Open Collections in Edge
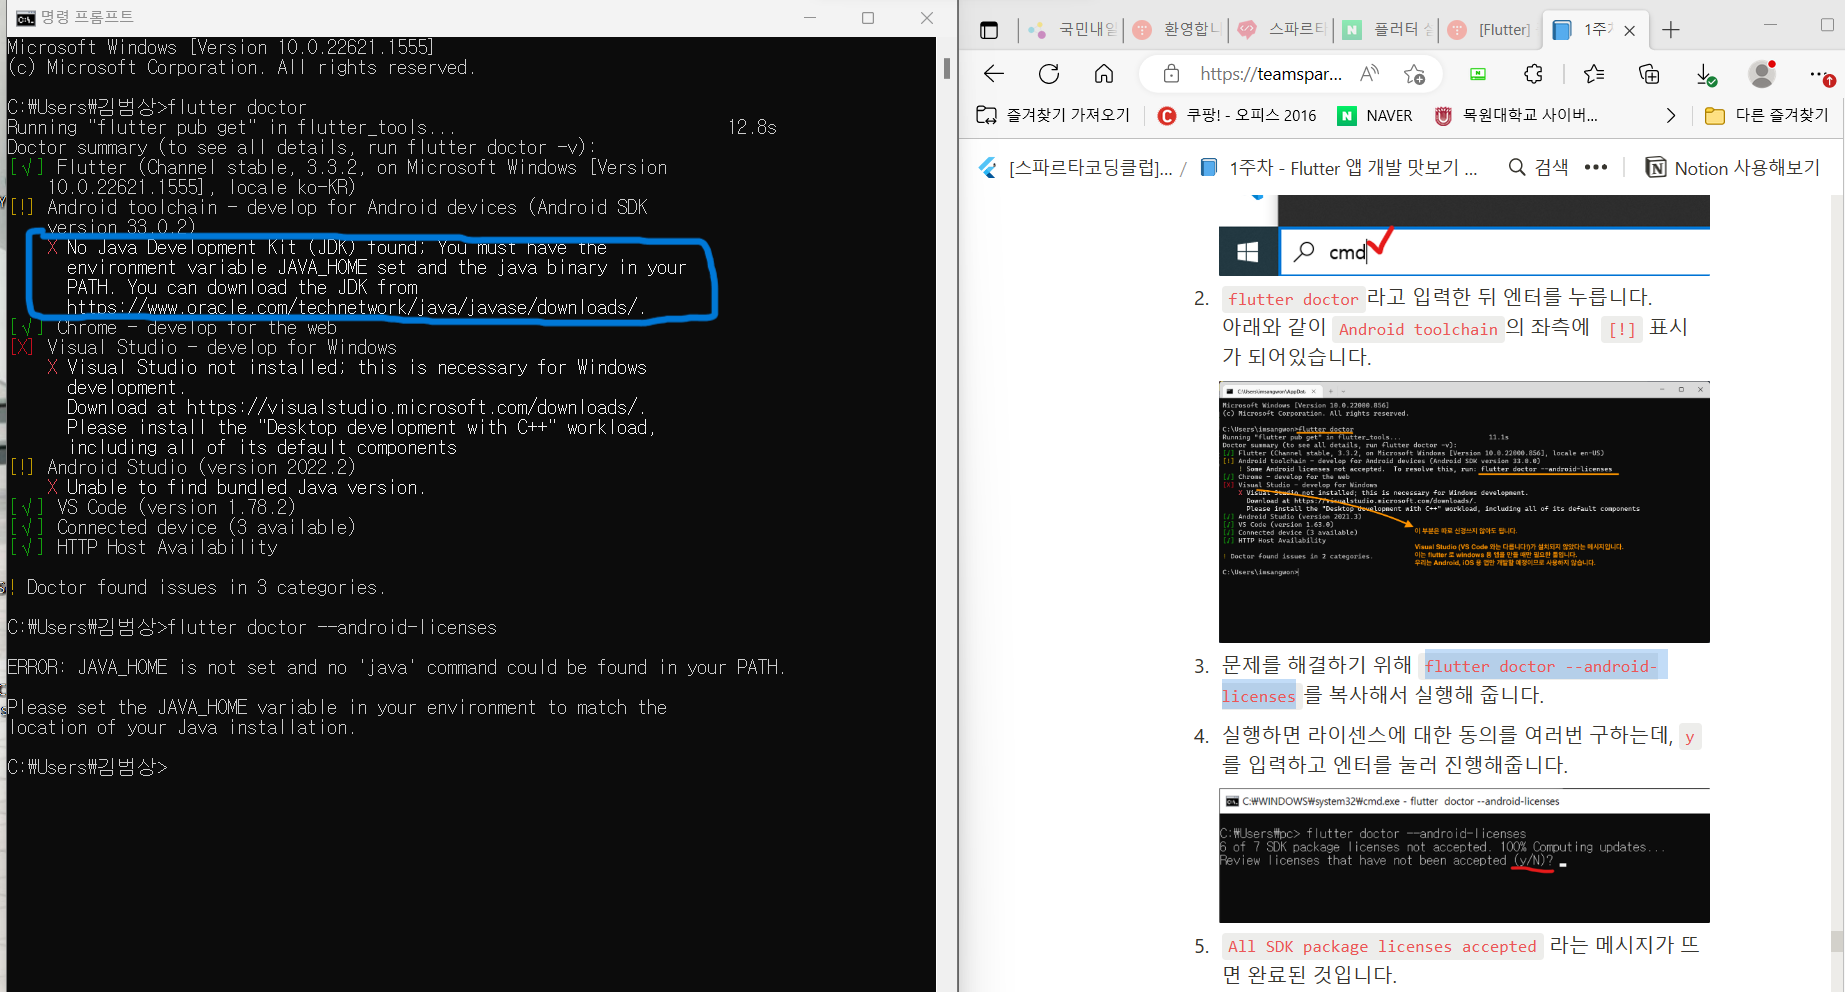The width and height of the screenshot is (1845, 992). tap(1649, 74)
